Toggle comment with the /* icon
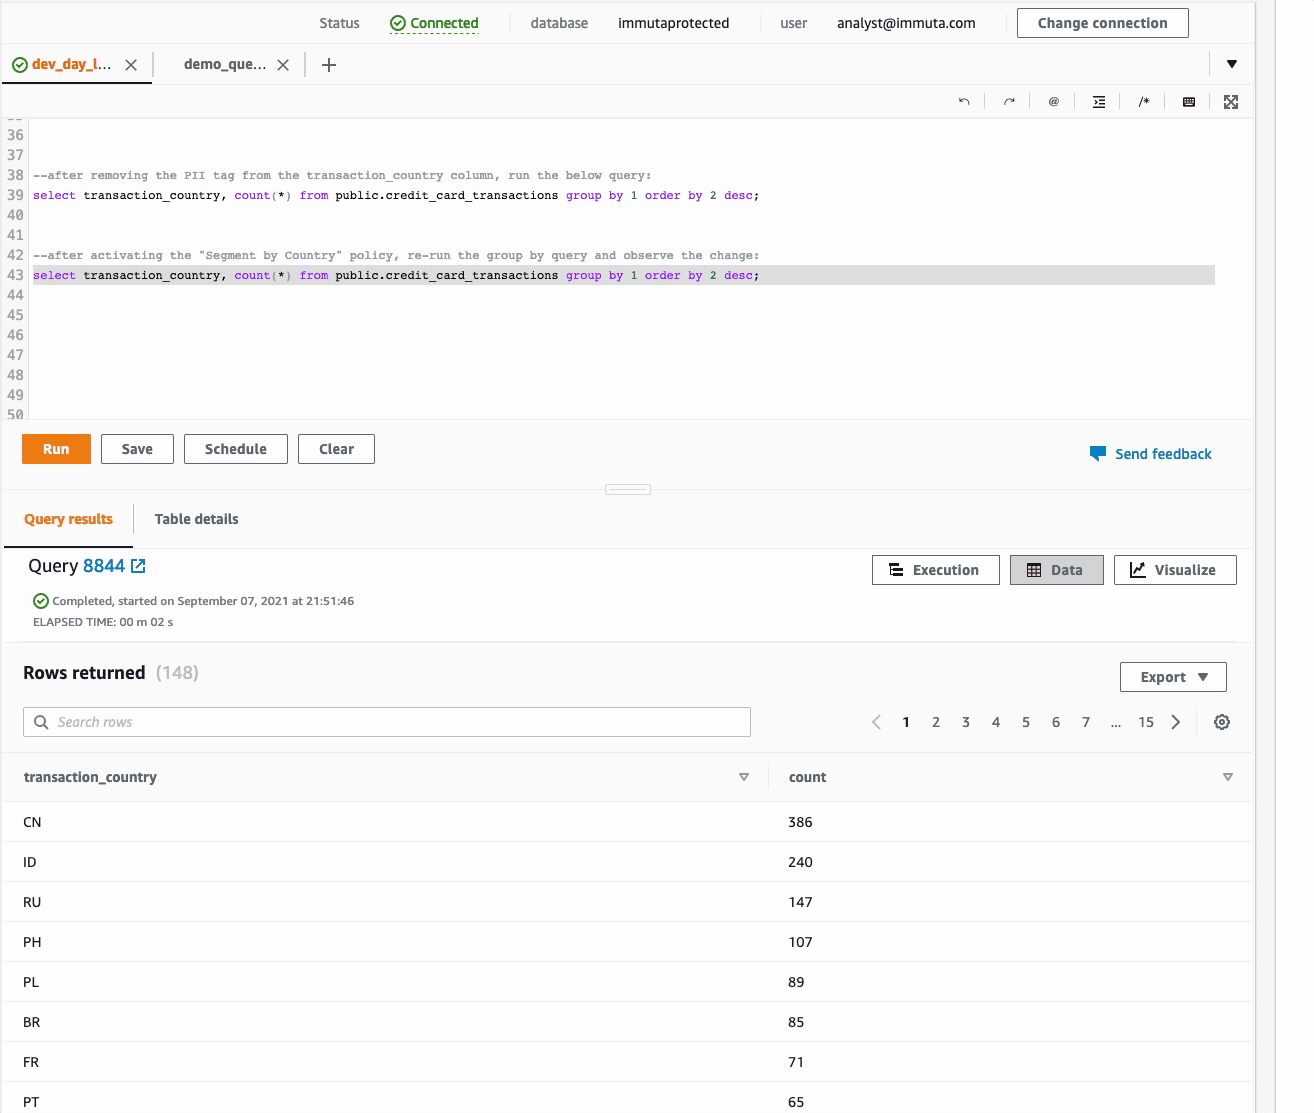1314x1113 pixels. coord(1144,102)
